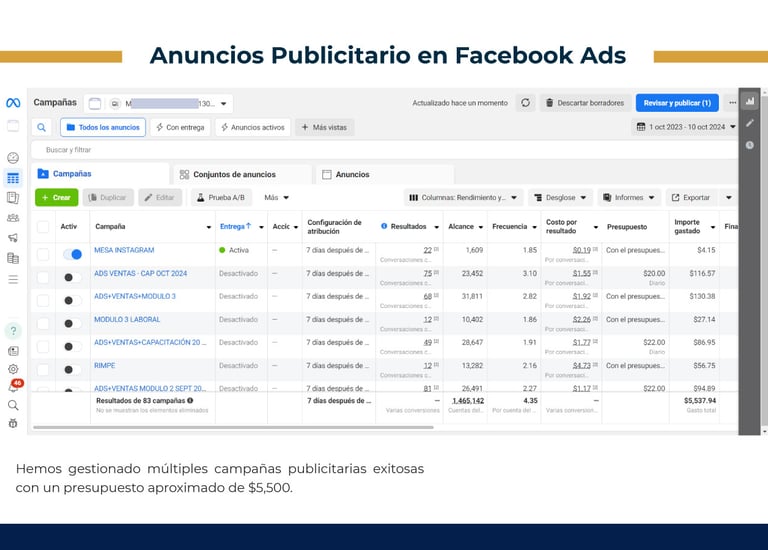Viewport: 768px width, 550px height.
Task: Open the search magnifier in the views bar
Action: pyautogui.click(x=42, y=127)
